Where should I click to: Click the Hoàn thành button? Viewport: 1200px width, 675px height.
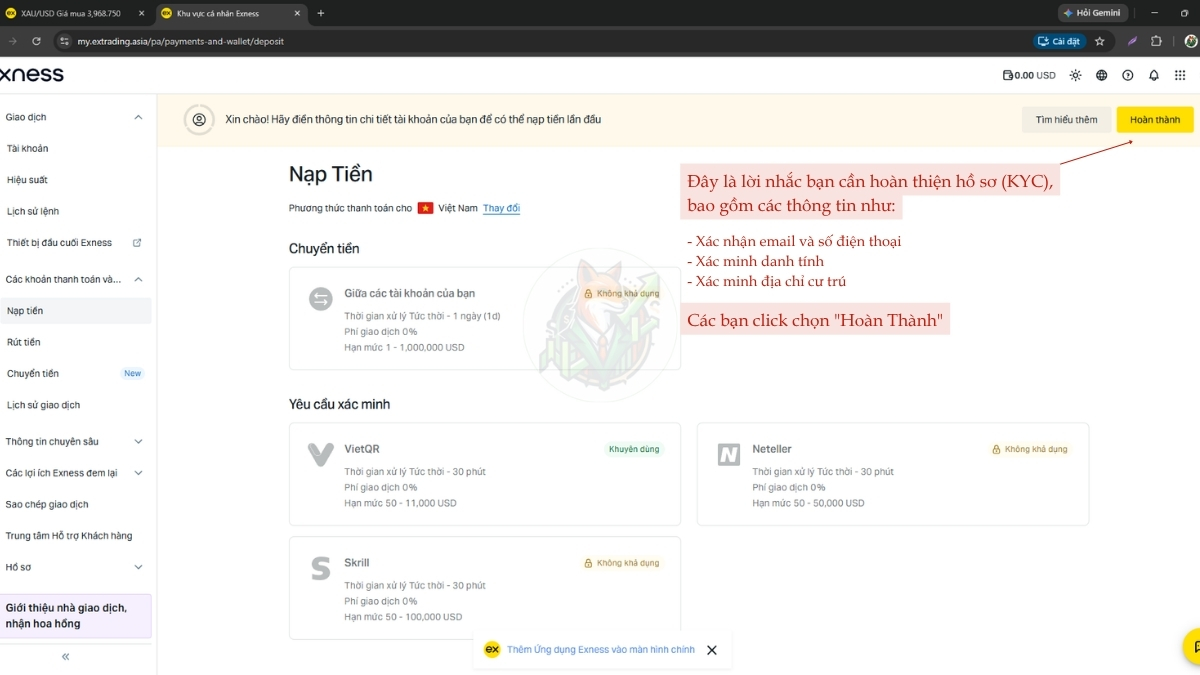(x=1155, y=120)
